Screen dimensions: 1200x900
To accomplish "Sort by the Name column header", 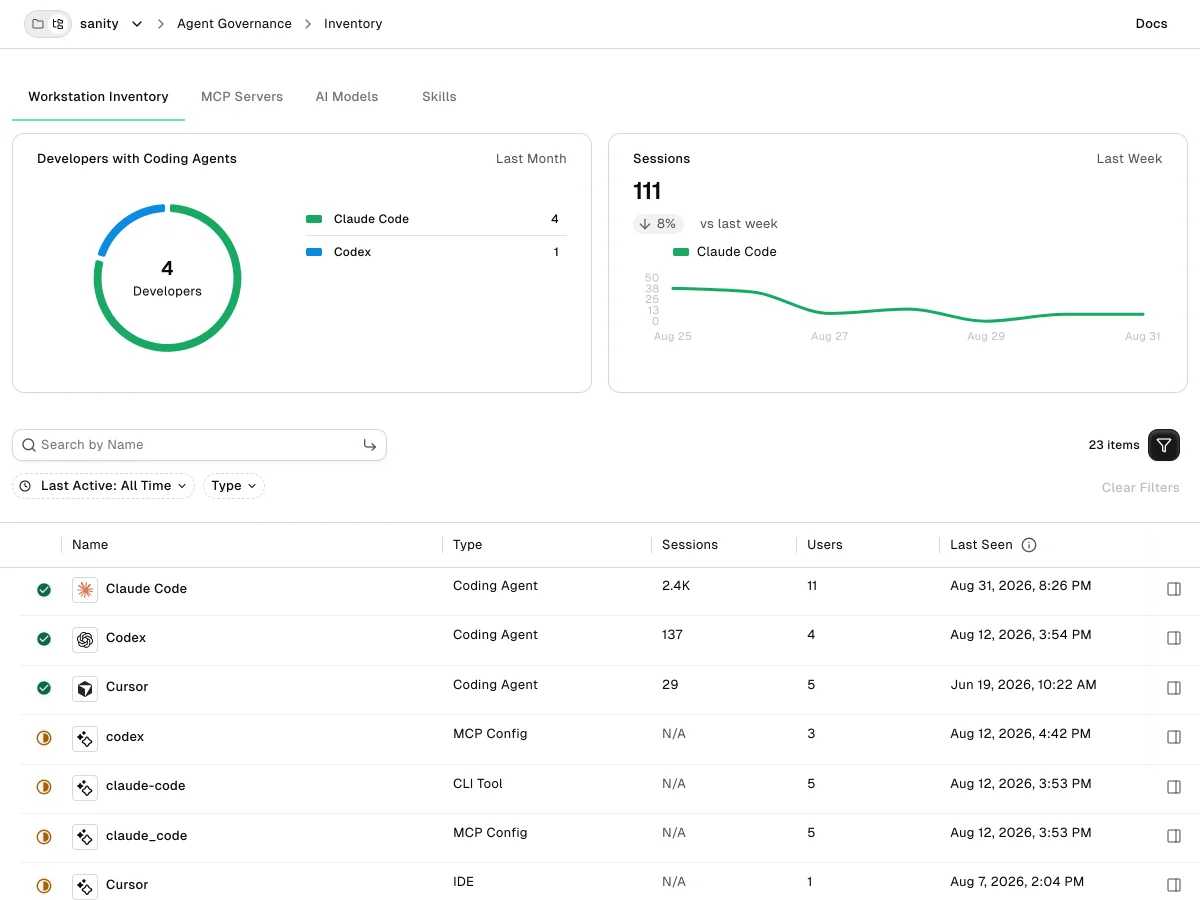I will coord(90,545).
